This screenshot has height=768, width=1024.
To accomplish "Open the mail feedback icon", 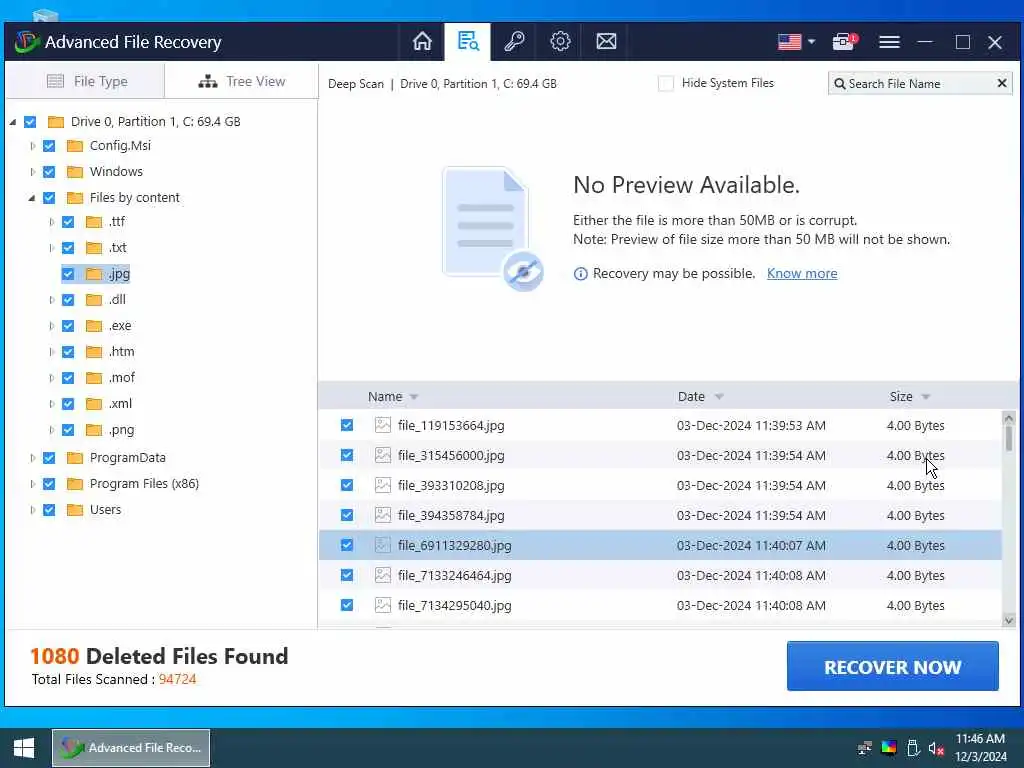I will pyautogui.click(x=606, y=42).
